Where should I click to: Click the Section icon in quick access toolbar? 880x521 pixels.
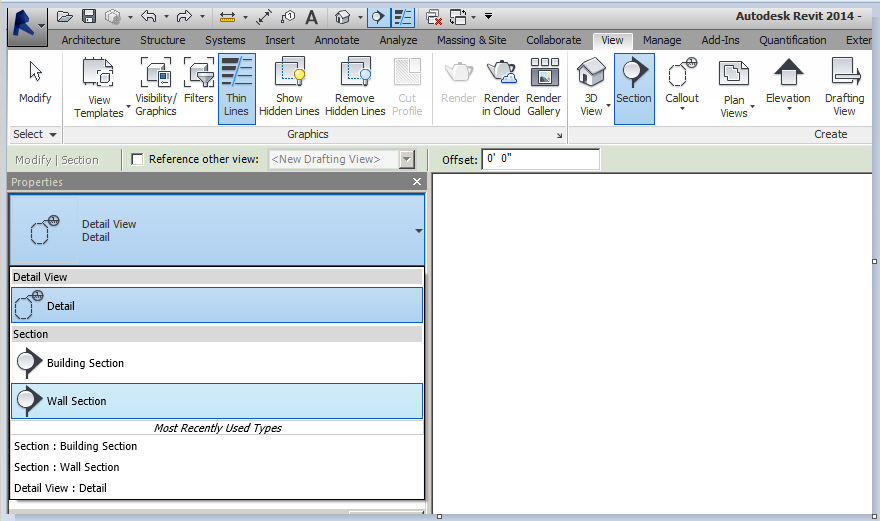(378, 17)
